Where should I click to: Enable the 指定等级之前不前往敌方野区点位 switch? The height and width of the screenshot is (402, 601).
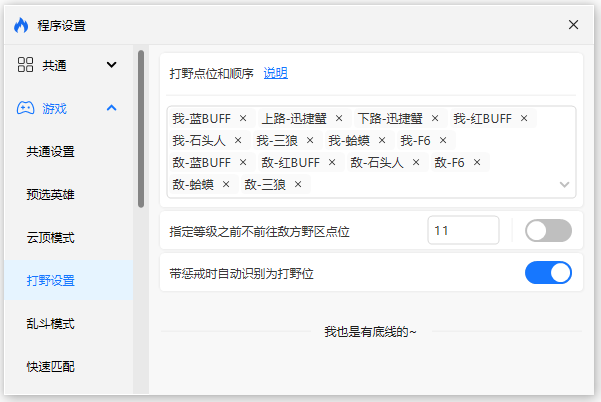tap(548, 231)
